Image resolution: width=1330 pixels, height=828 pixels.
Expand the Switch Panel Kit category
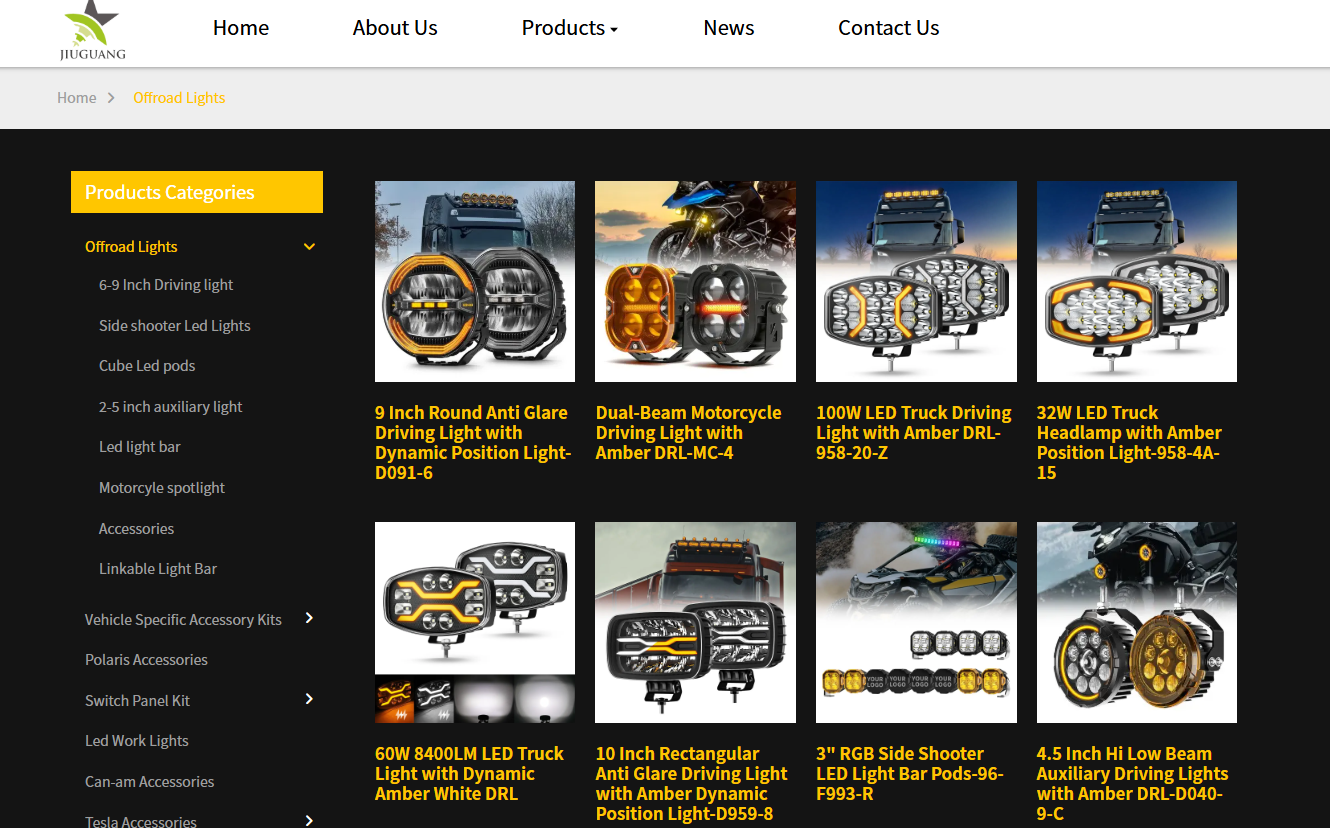coord(309,699)
